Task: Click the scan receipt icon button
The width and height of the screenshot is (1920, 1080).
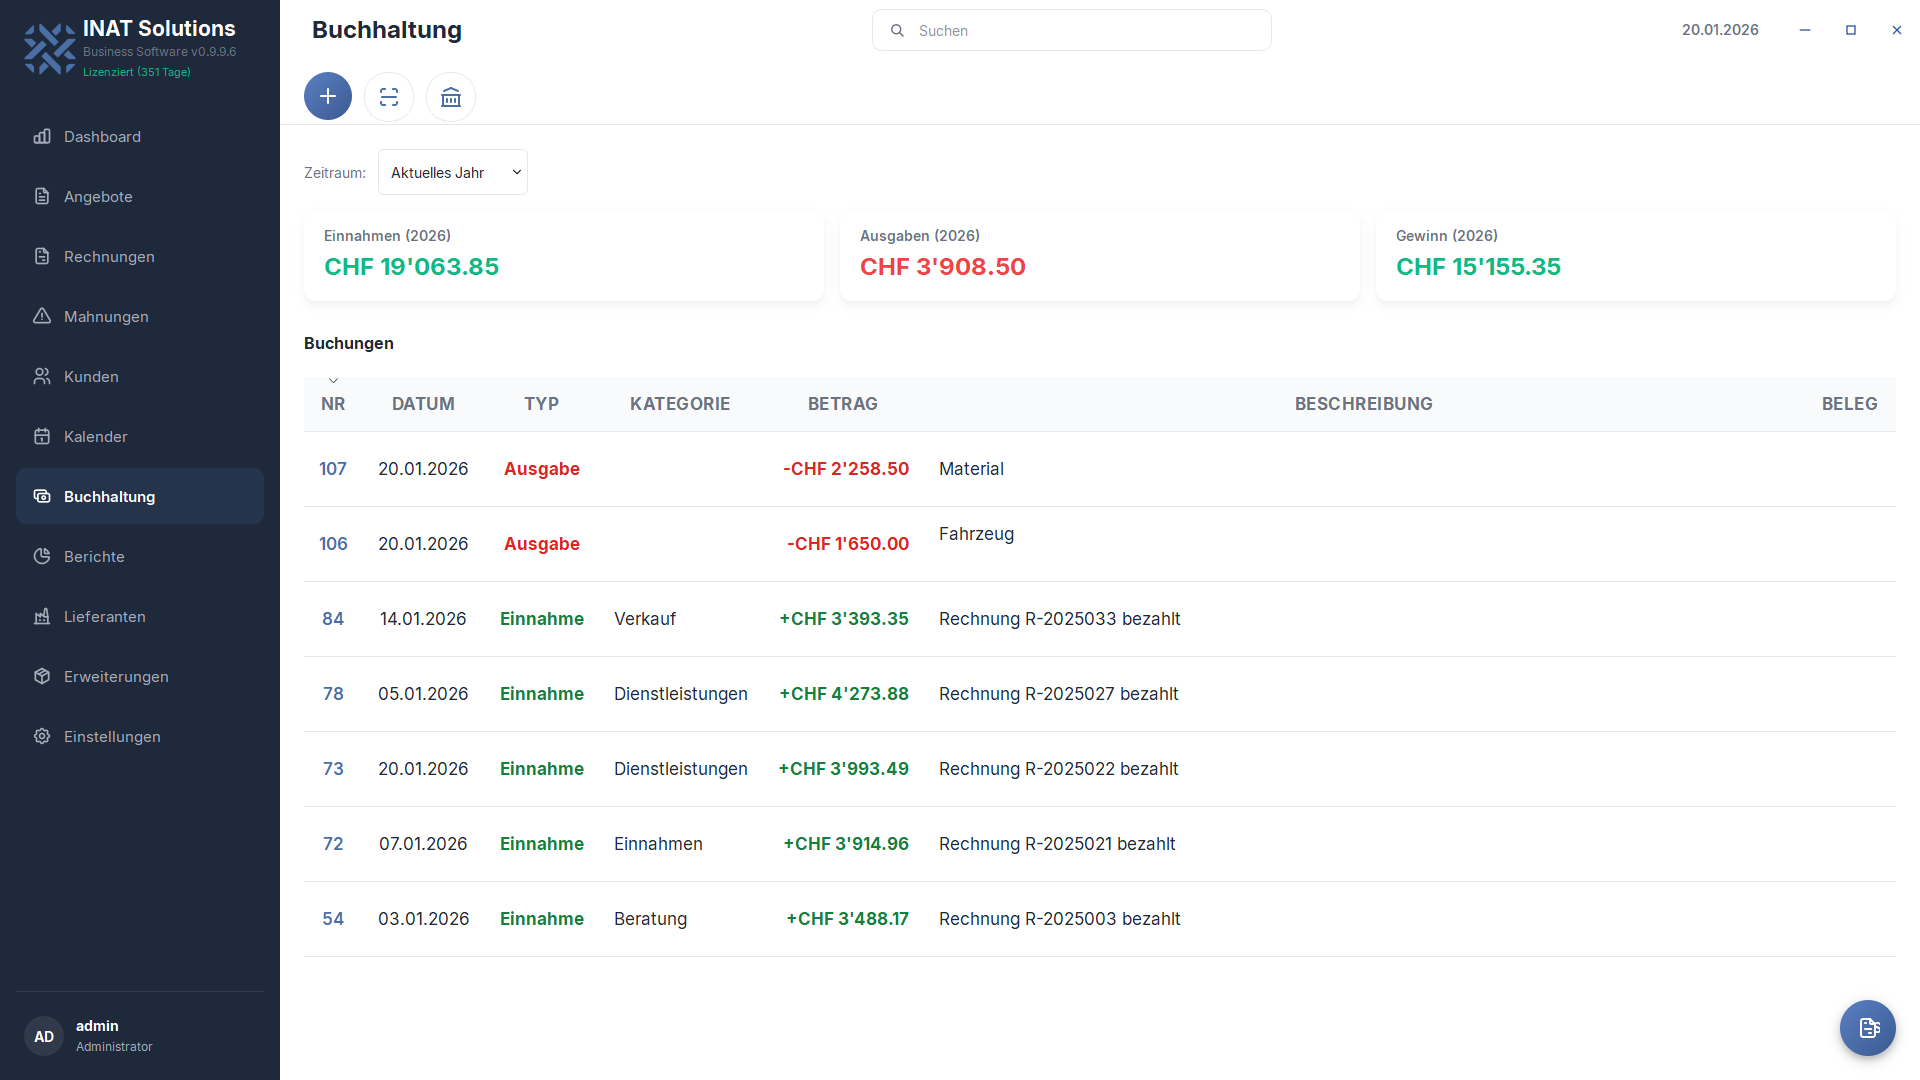Action: [x=389, y=97]
